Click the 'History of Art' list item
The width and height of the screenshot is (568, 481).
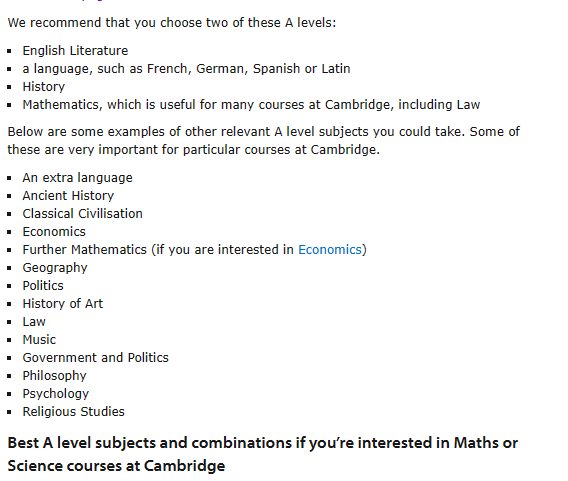click(x=63, y=304)
